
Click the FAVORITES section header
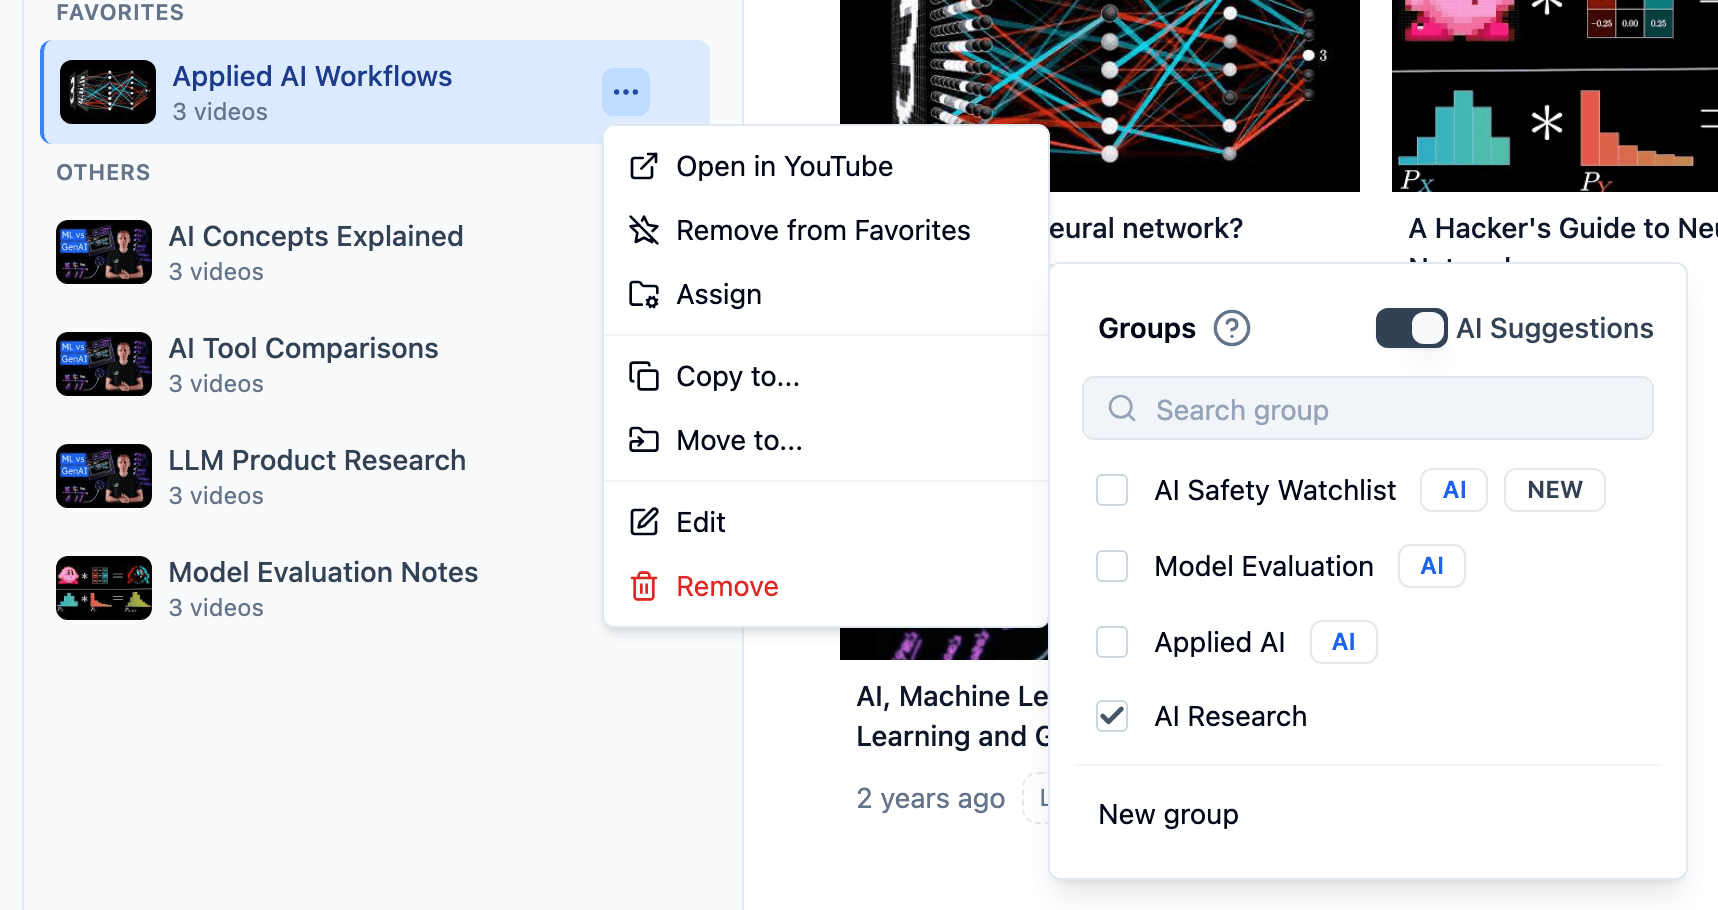click(120, 12)
